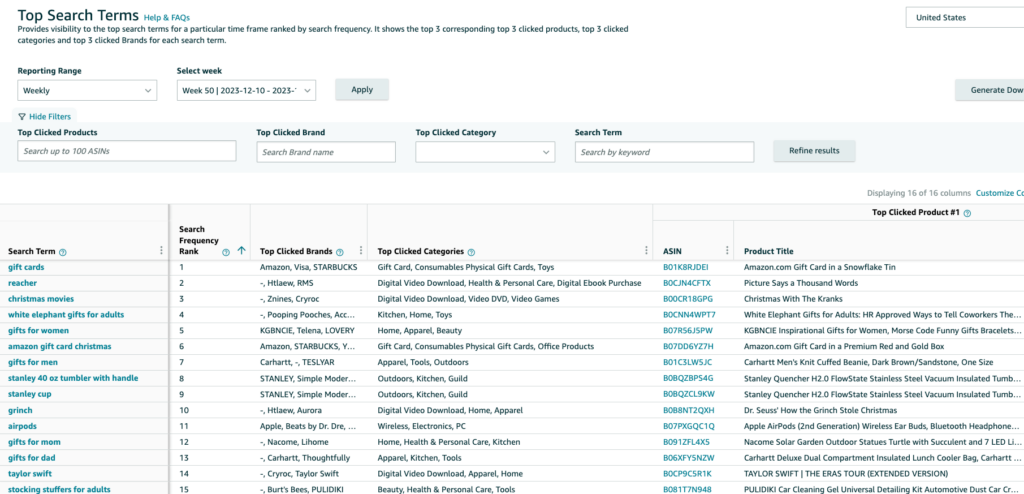Open the Top Clicked Category dropdown
The image size is (1024, 494).
485,152
